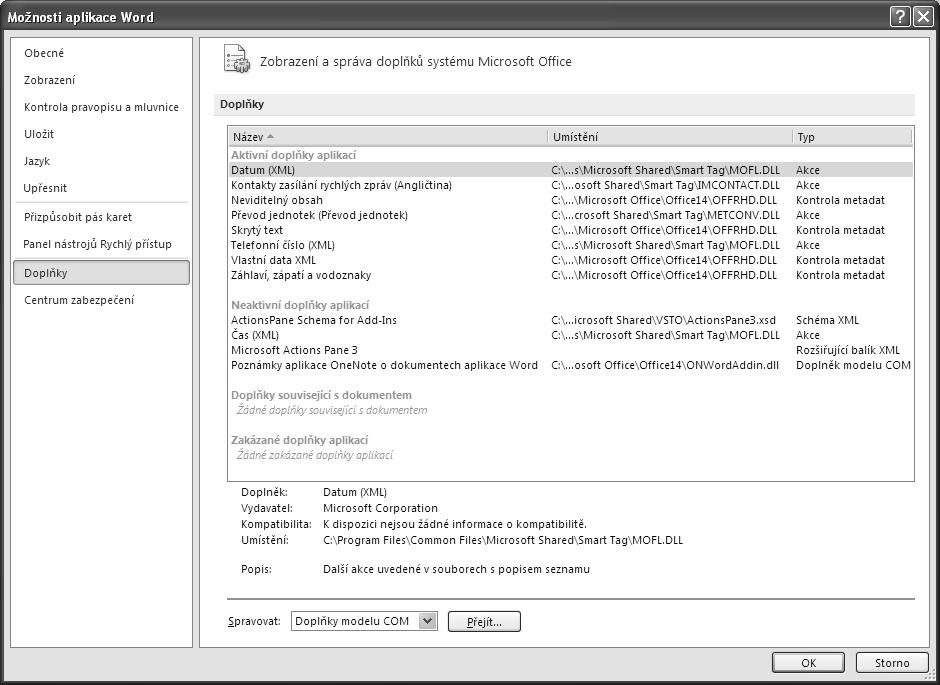Click the Microsoft Corporation publisher value

point(380,508)
